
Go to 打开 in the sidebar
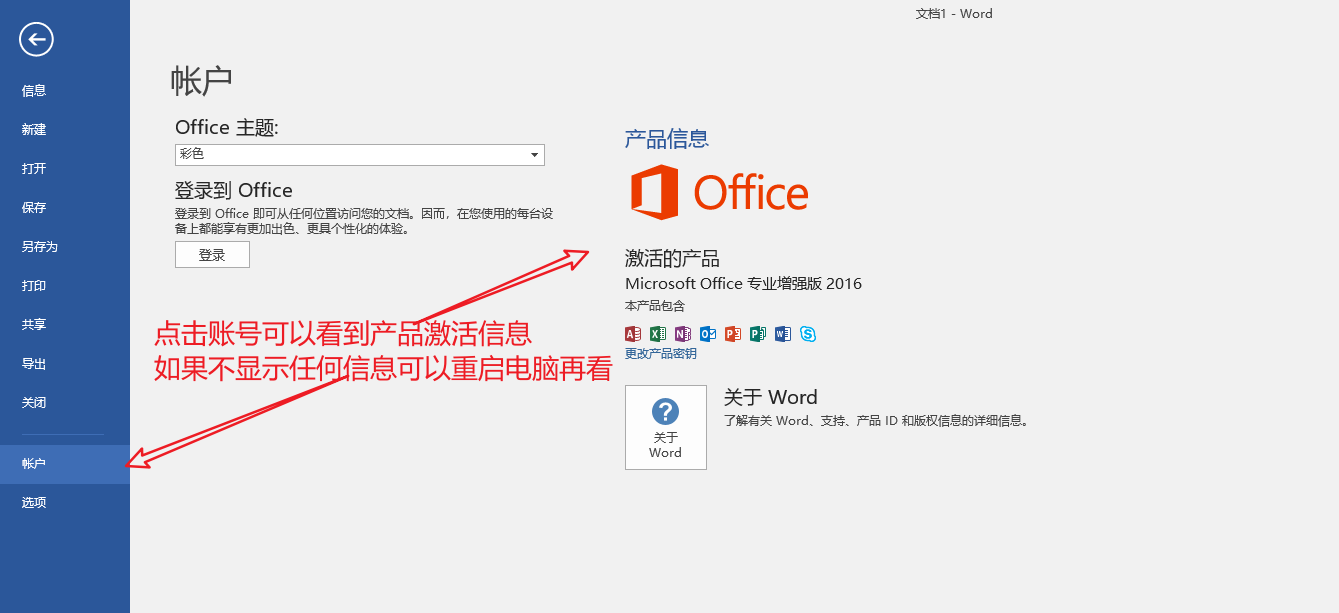34,169
